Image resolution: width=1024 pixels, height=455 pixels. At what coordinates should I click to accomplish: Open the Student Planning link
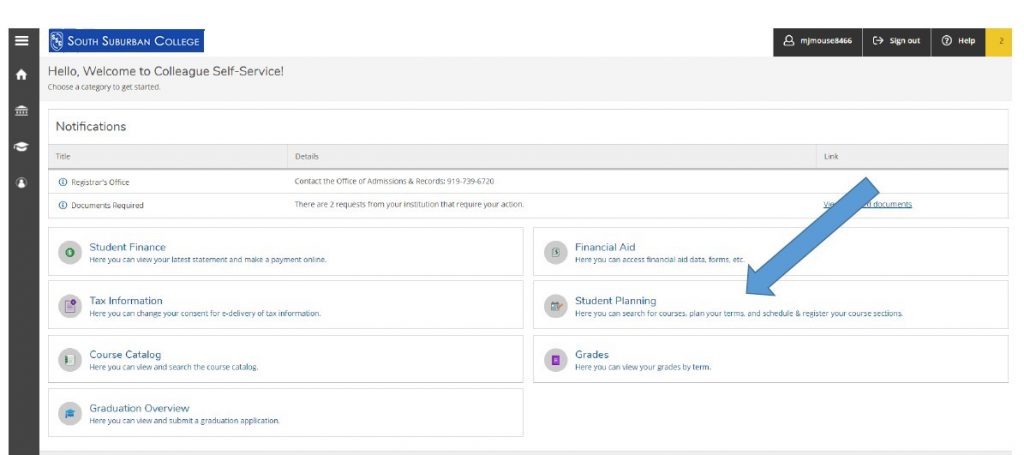[x=615, y=300]
